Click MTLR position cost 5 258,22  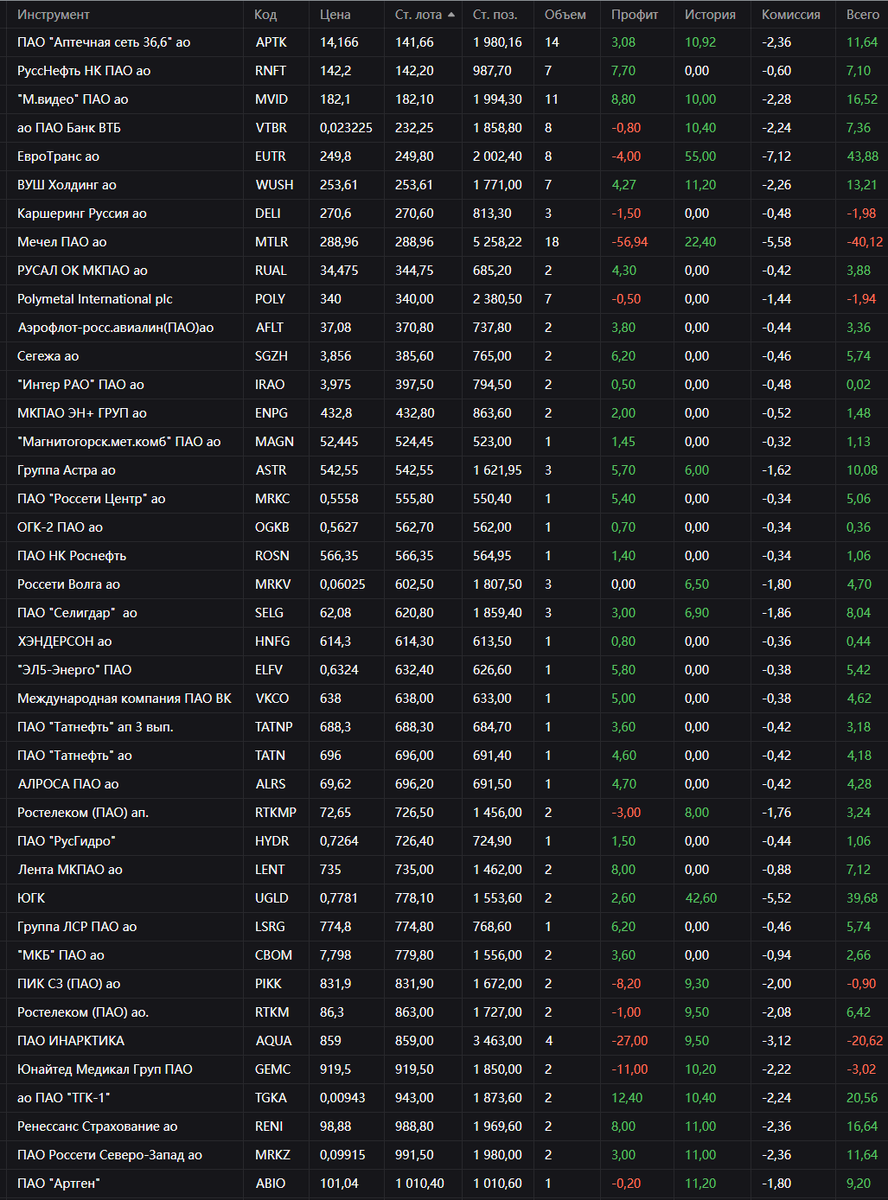497,242
